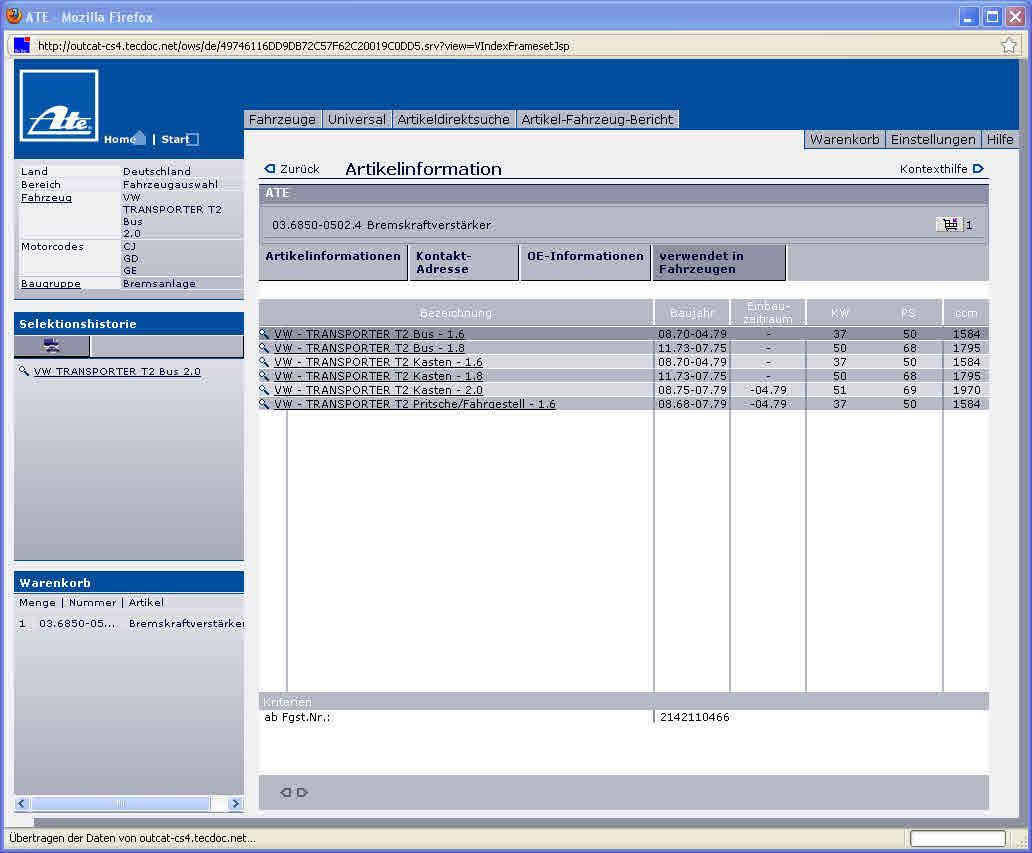Click the Baugruppe link in sidebar

[50, 284]
